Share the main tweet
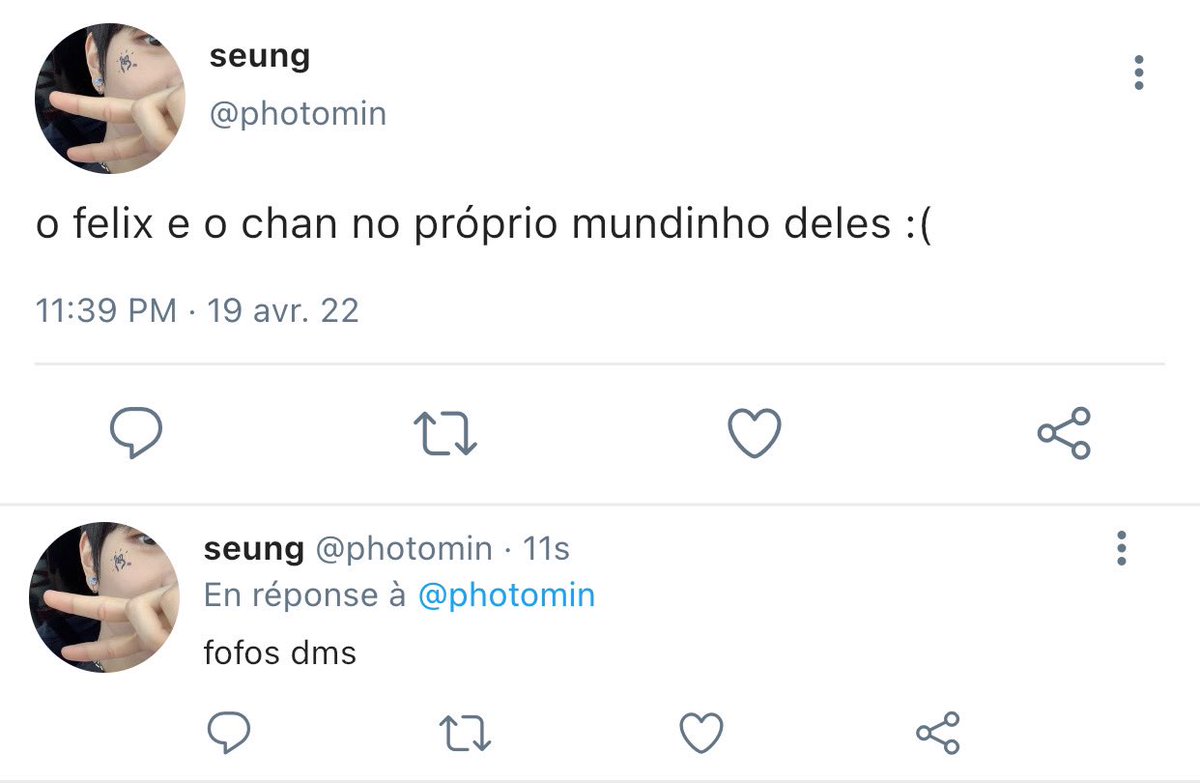This screenshot has width=1200, height=783. [x=1064, y=433]
